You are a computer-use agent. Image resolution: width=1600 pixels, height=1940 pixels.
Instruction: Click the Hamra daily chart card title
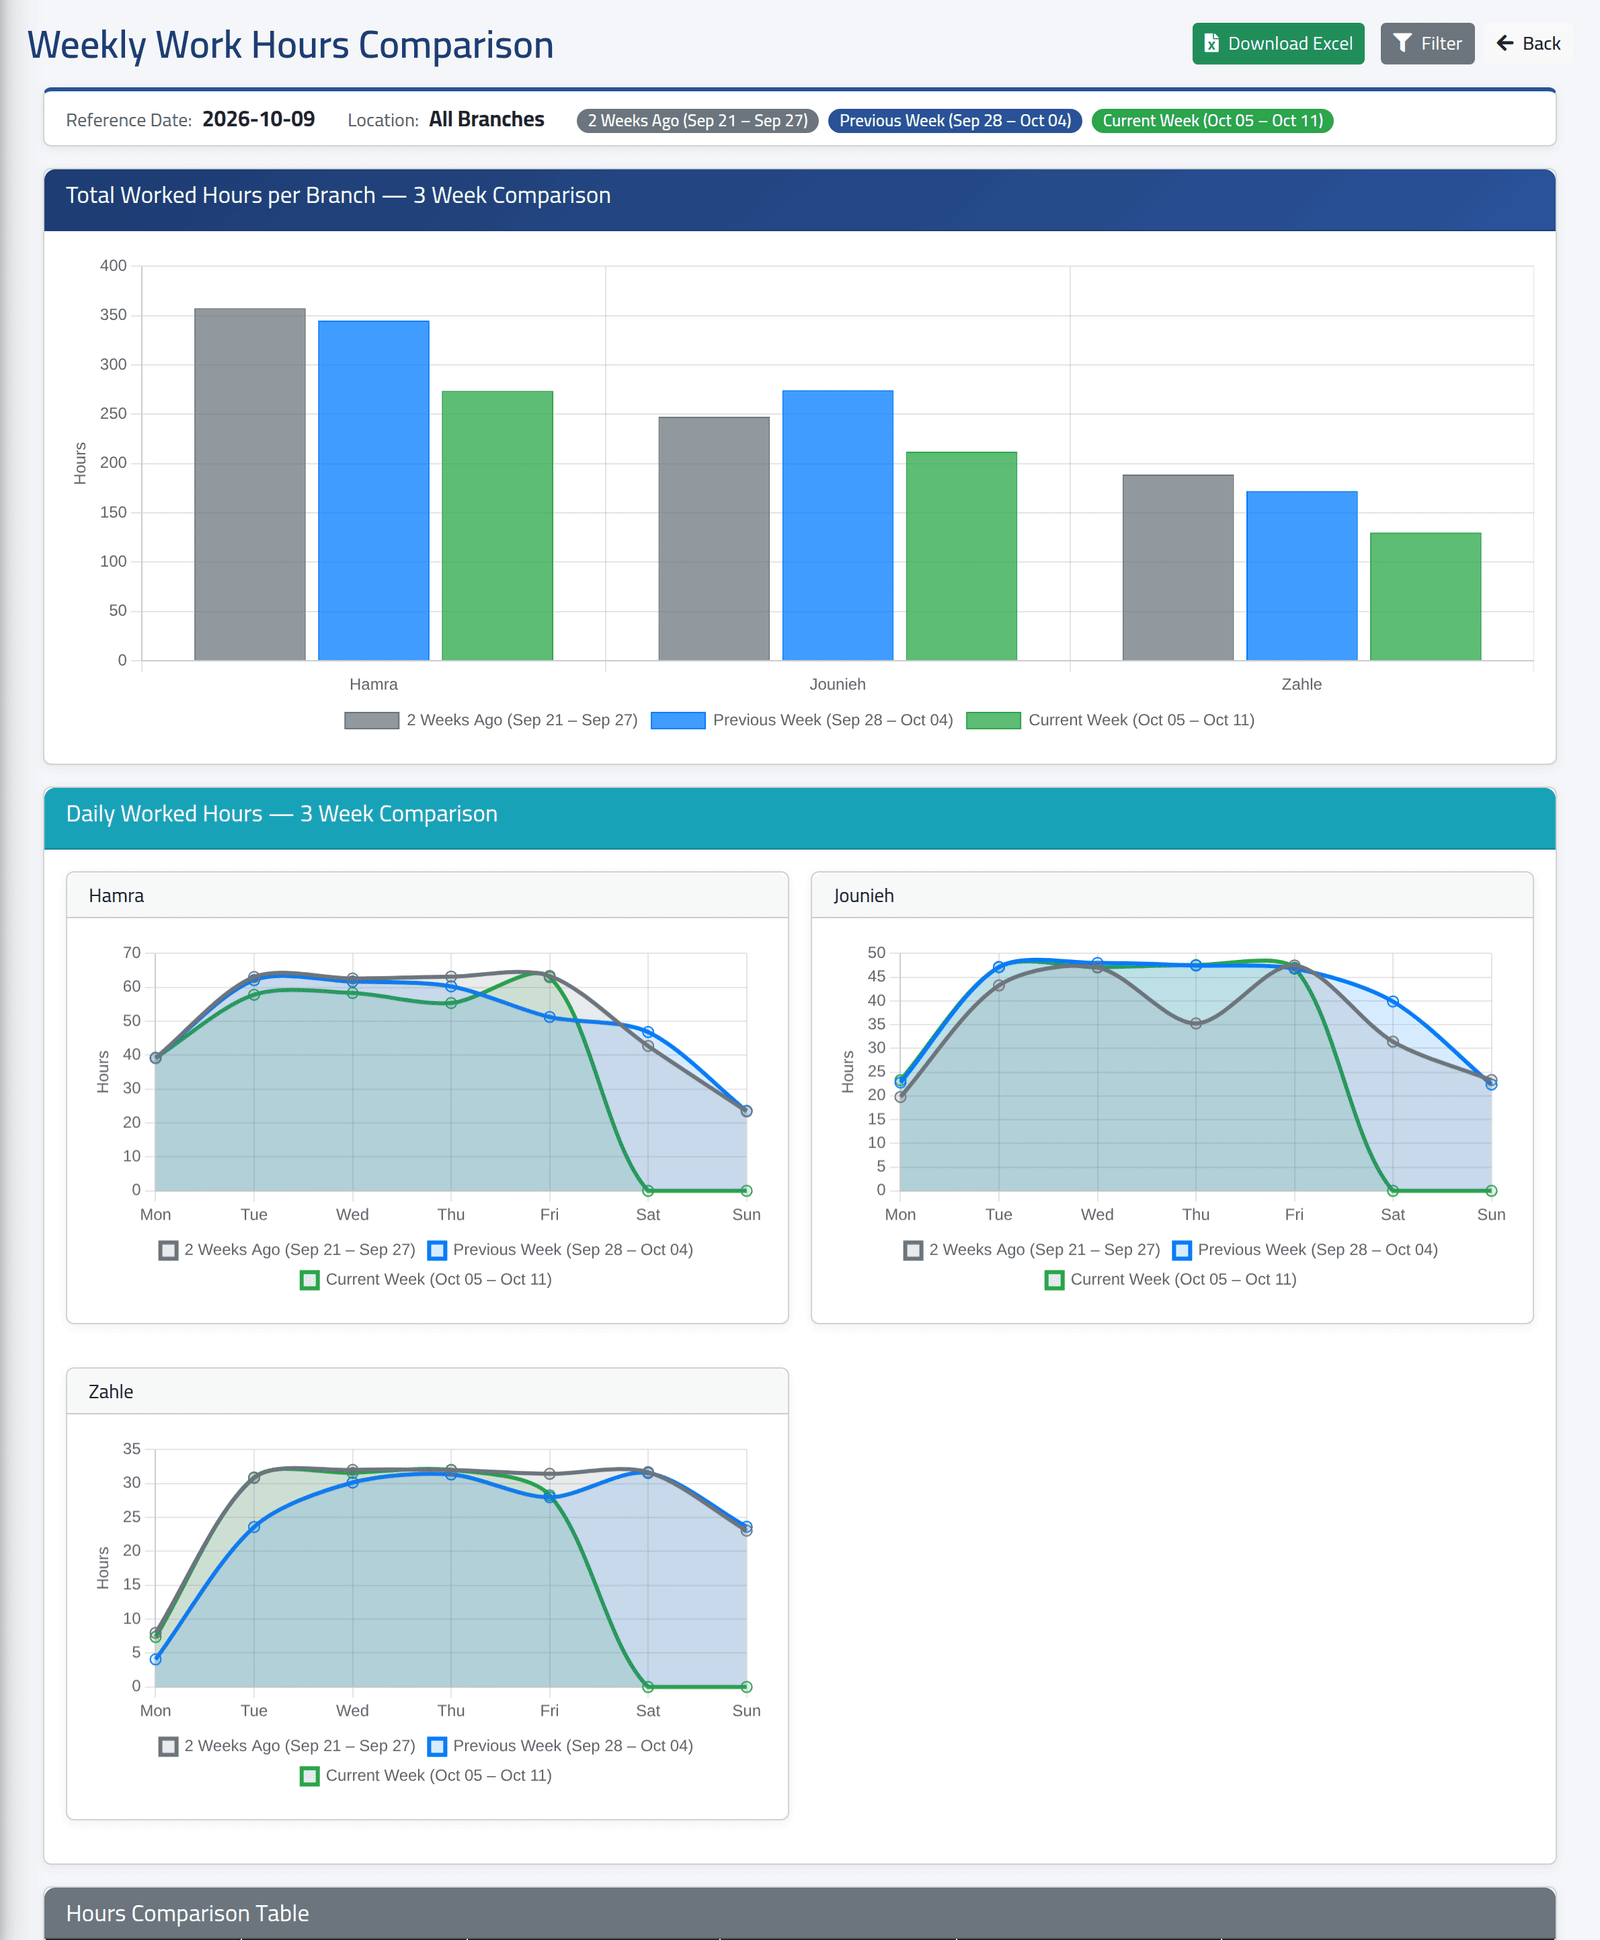tap(116, 896)
